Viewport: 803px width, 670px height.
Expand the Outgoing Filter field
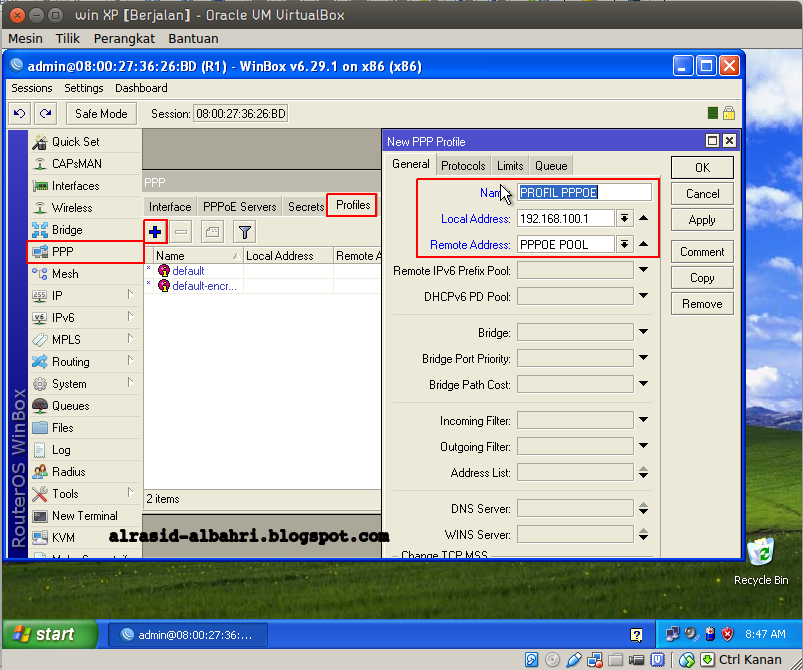click(644, 446)
